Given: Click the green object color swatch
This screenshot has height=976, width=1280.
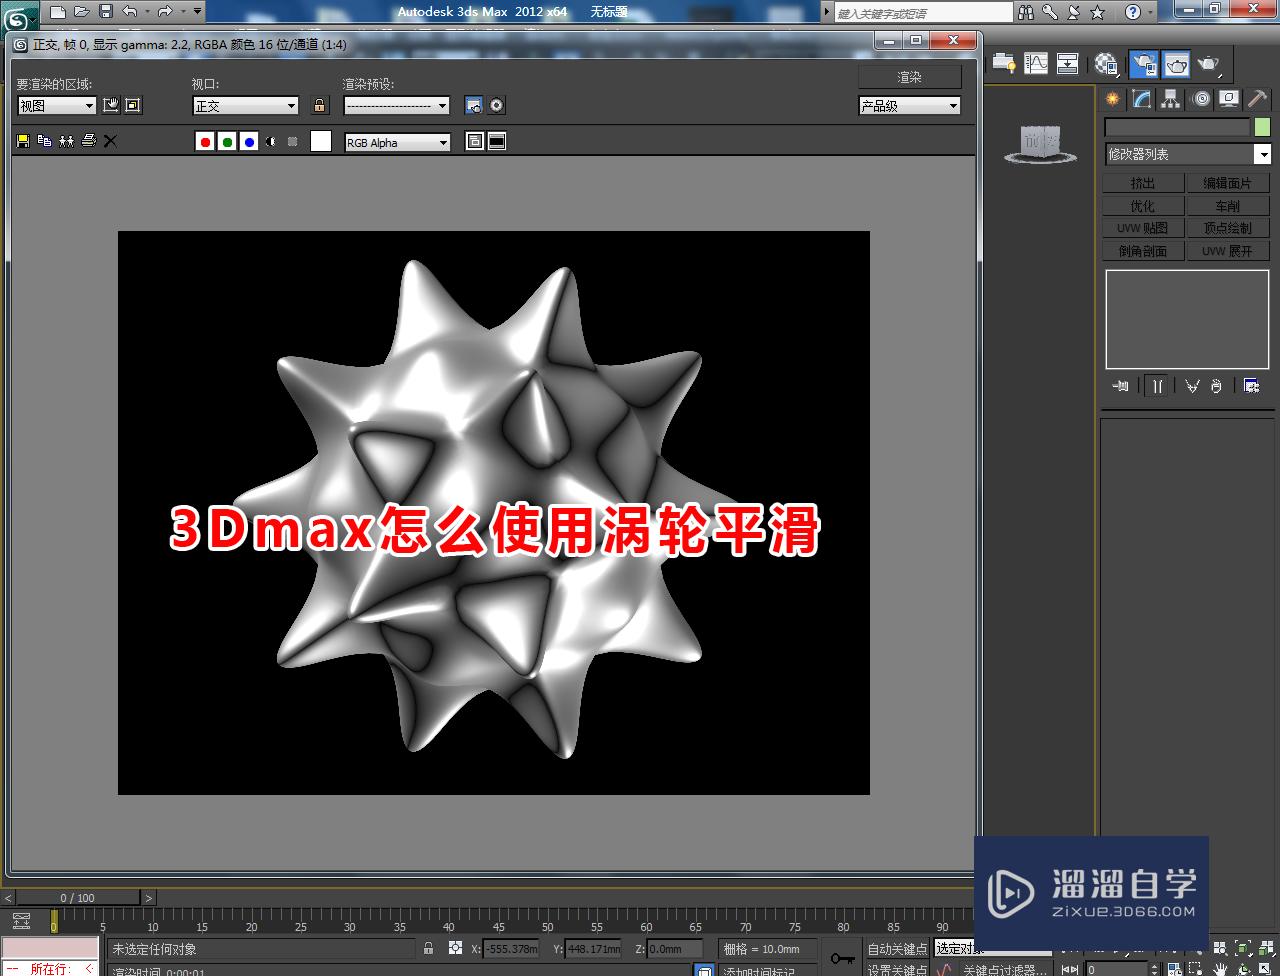Looking at the screenshot, I should 1262,127.
